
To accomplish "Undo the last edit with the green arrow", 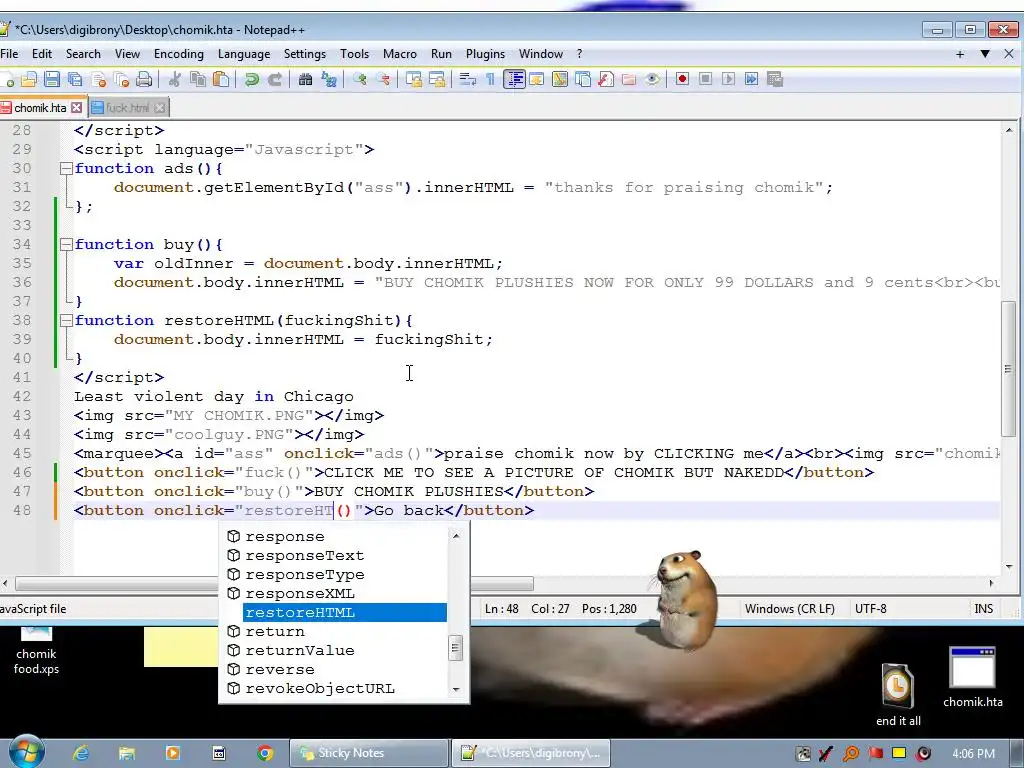I will tap(251, 80).
